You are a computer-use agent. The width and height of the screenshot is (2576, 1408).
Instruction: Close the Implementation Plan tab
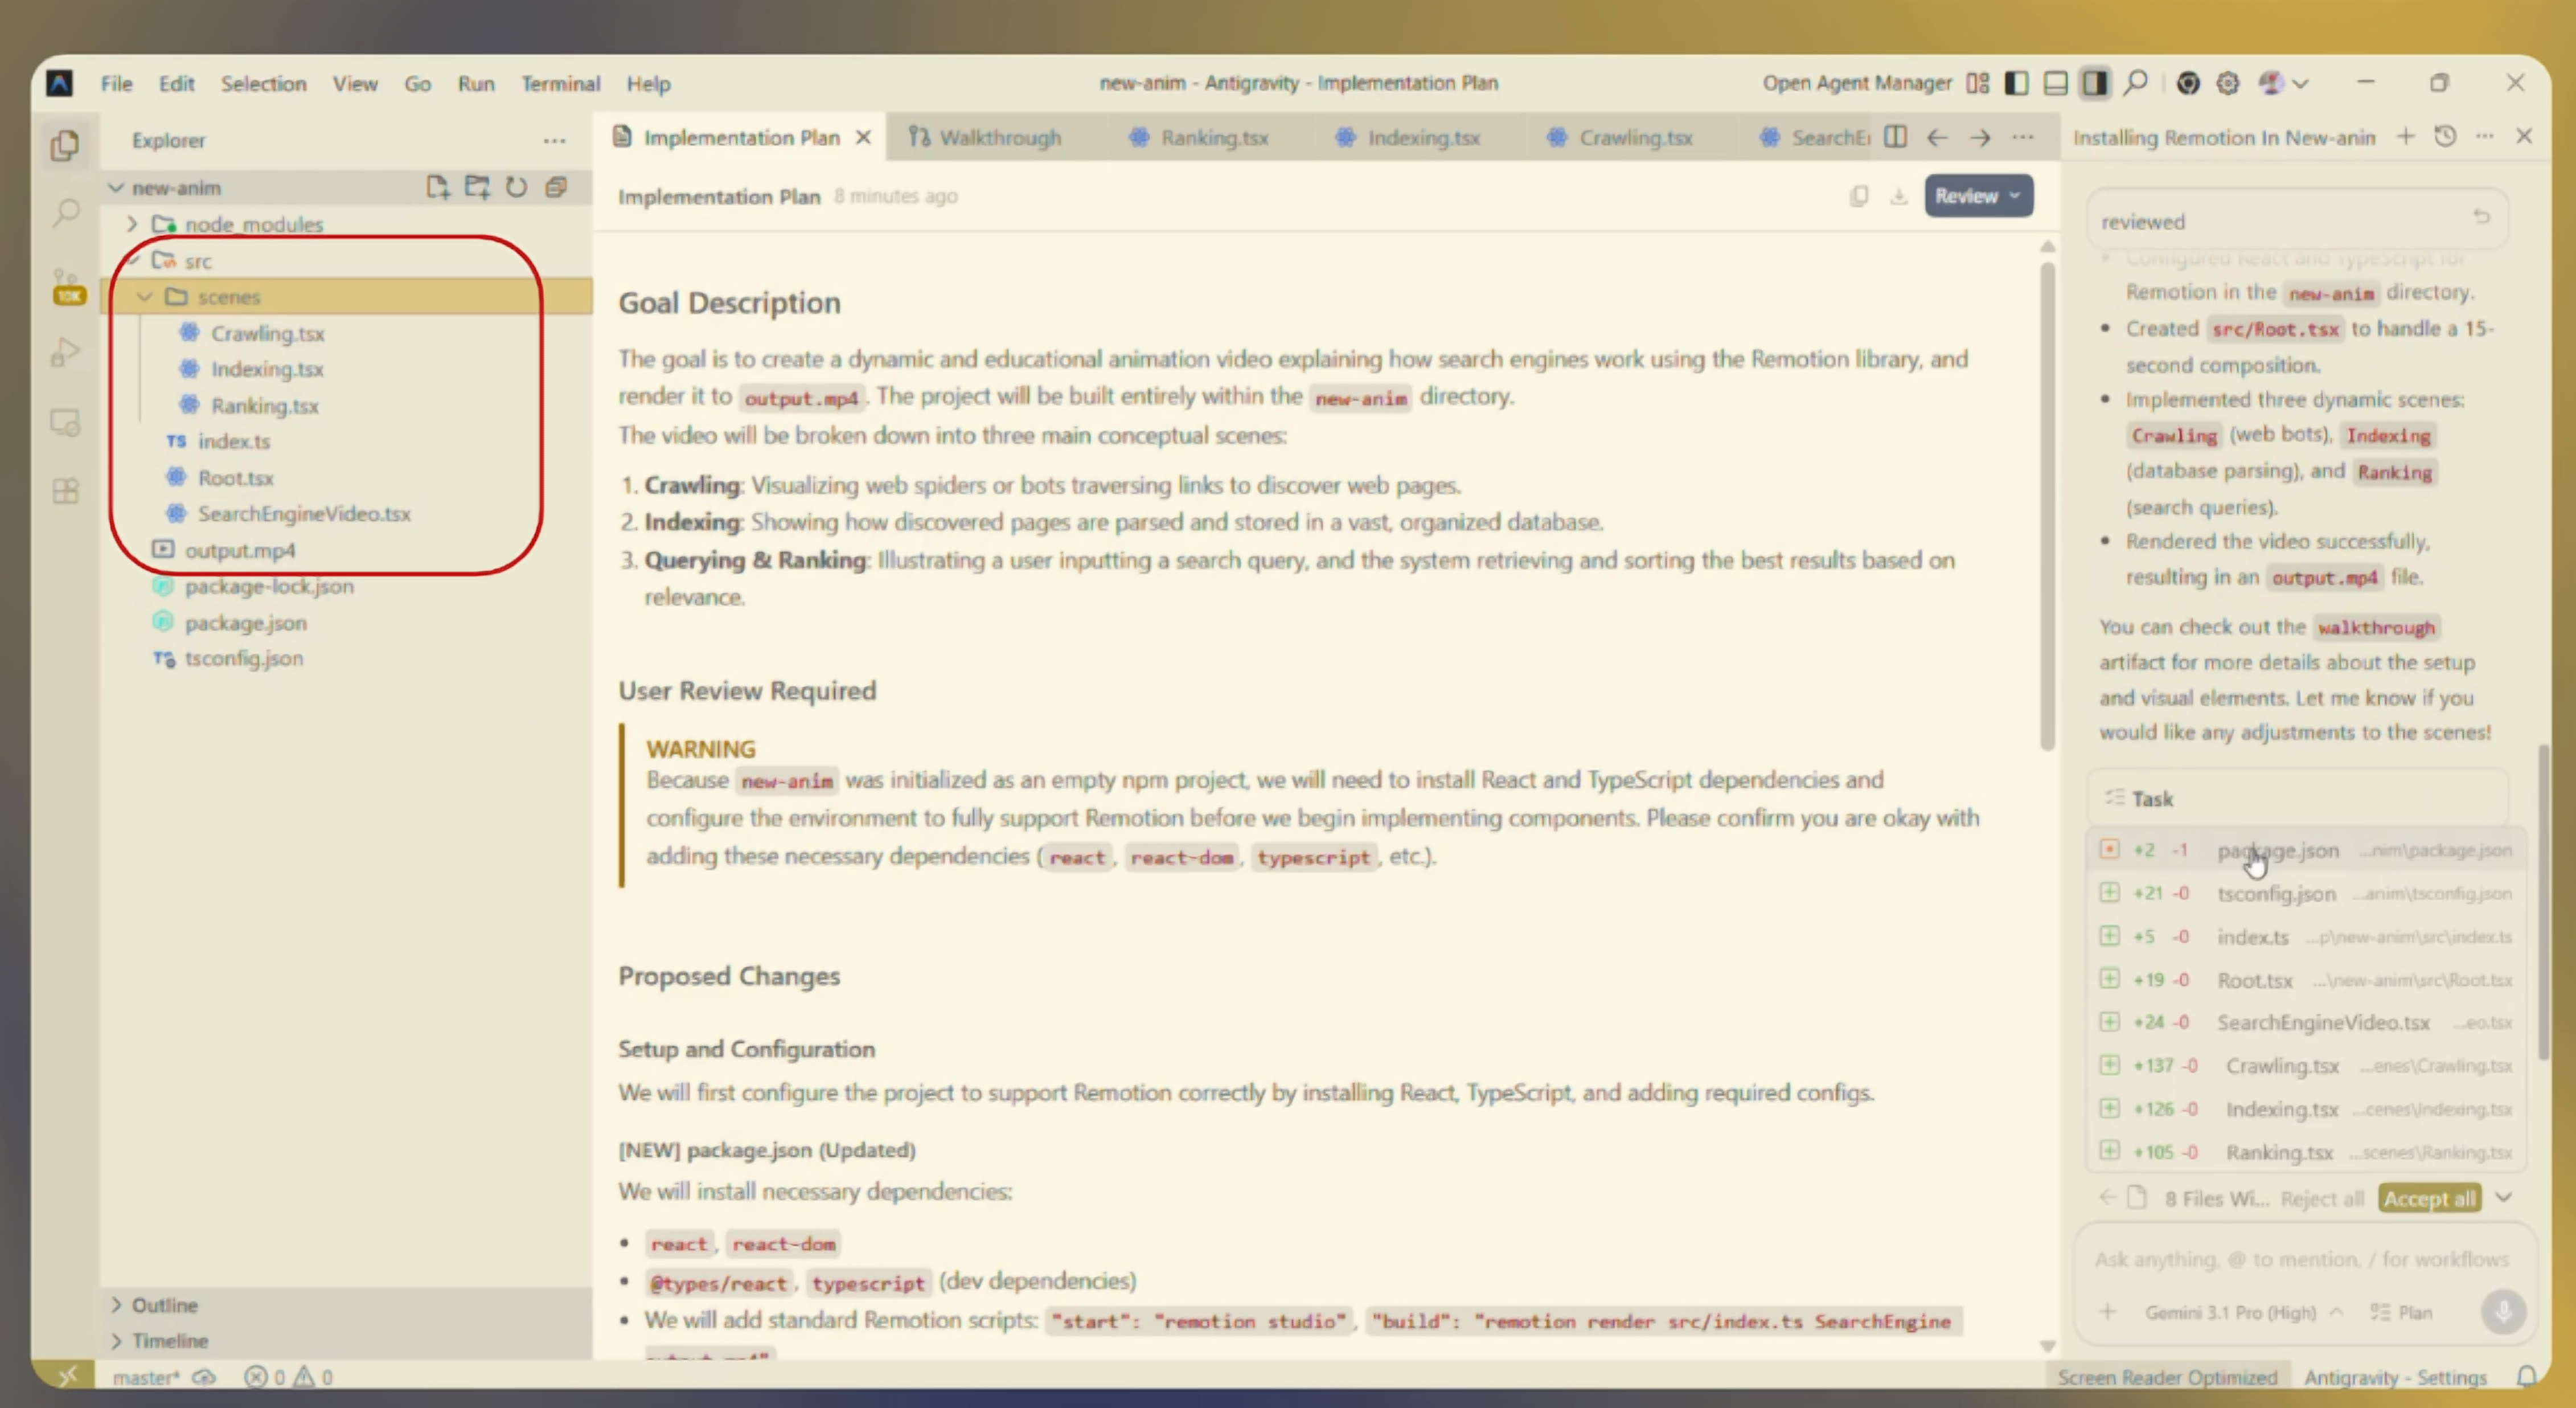point(863,137)
